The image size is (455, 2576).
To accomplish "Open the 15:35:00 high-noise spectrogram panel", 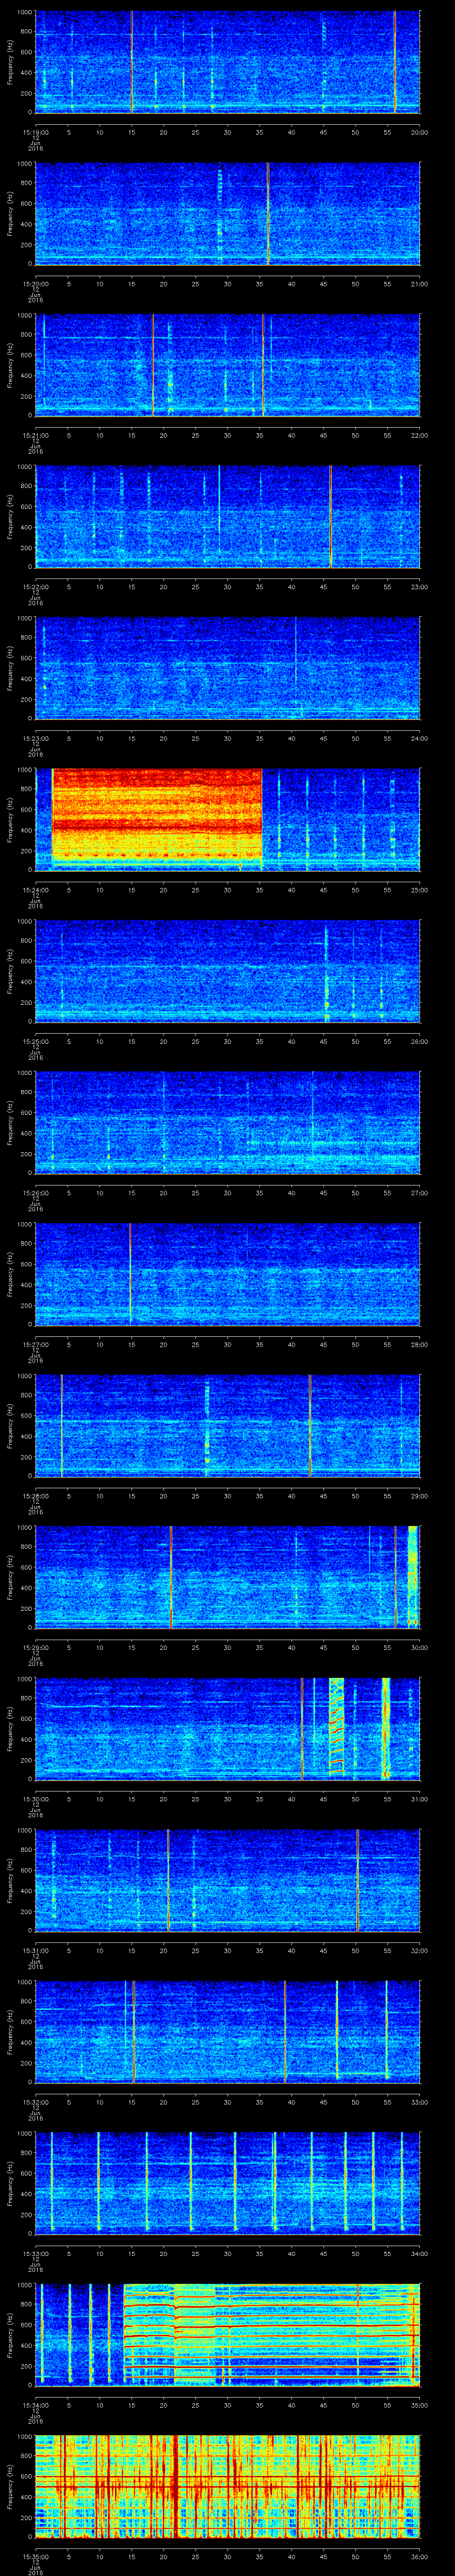I will 227,2486.
